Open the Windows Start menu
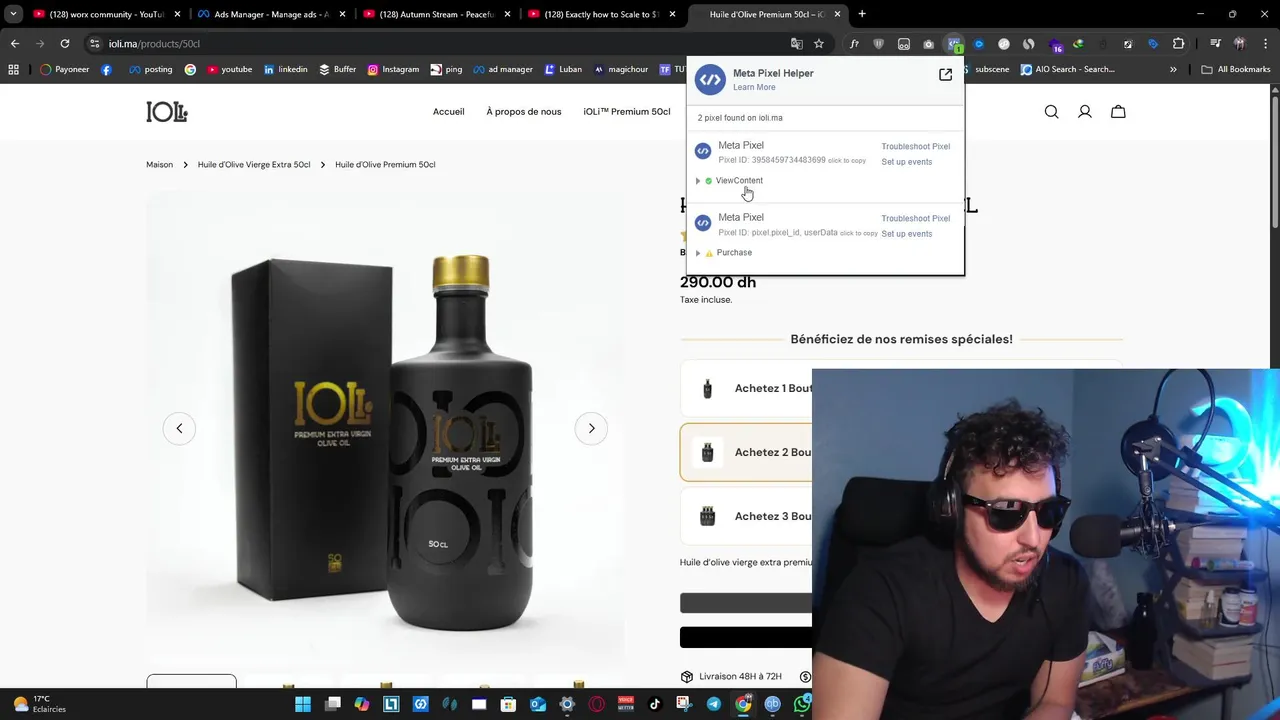 click(303, 704)
